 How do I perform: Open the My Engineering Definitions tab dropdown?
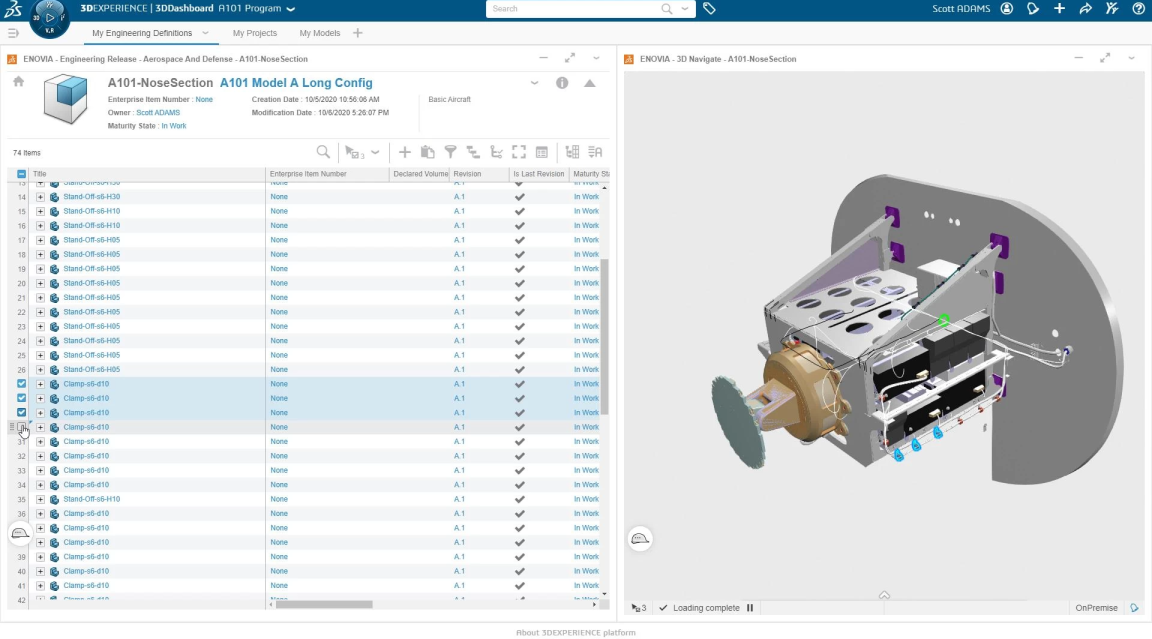click(205, 32)
